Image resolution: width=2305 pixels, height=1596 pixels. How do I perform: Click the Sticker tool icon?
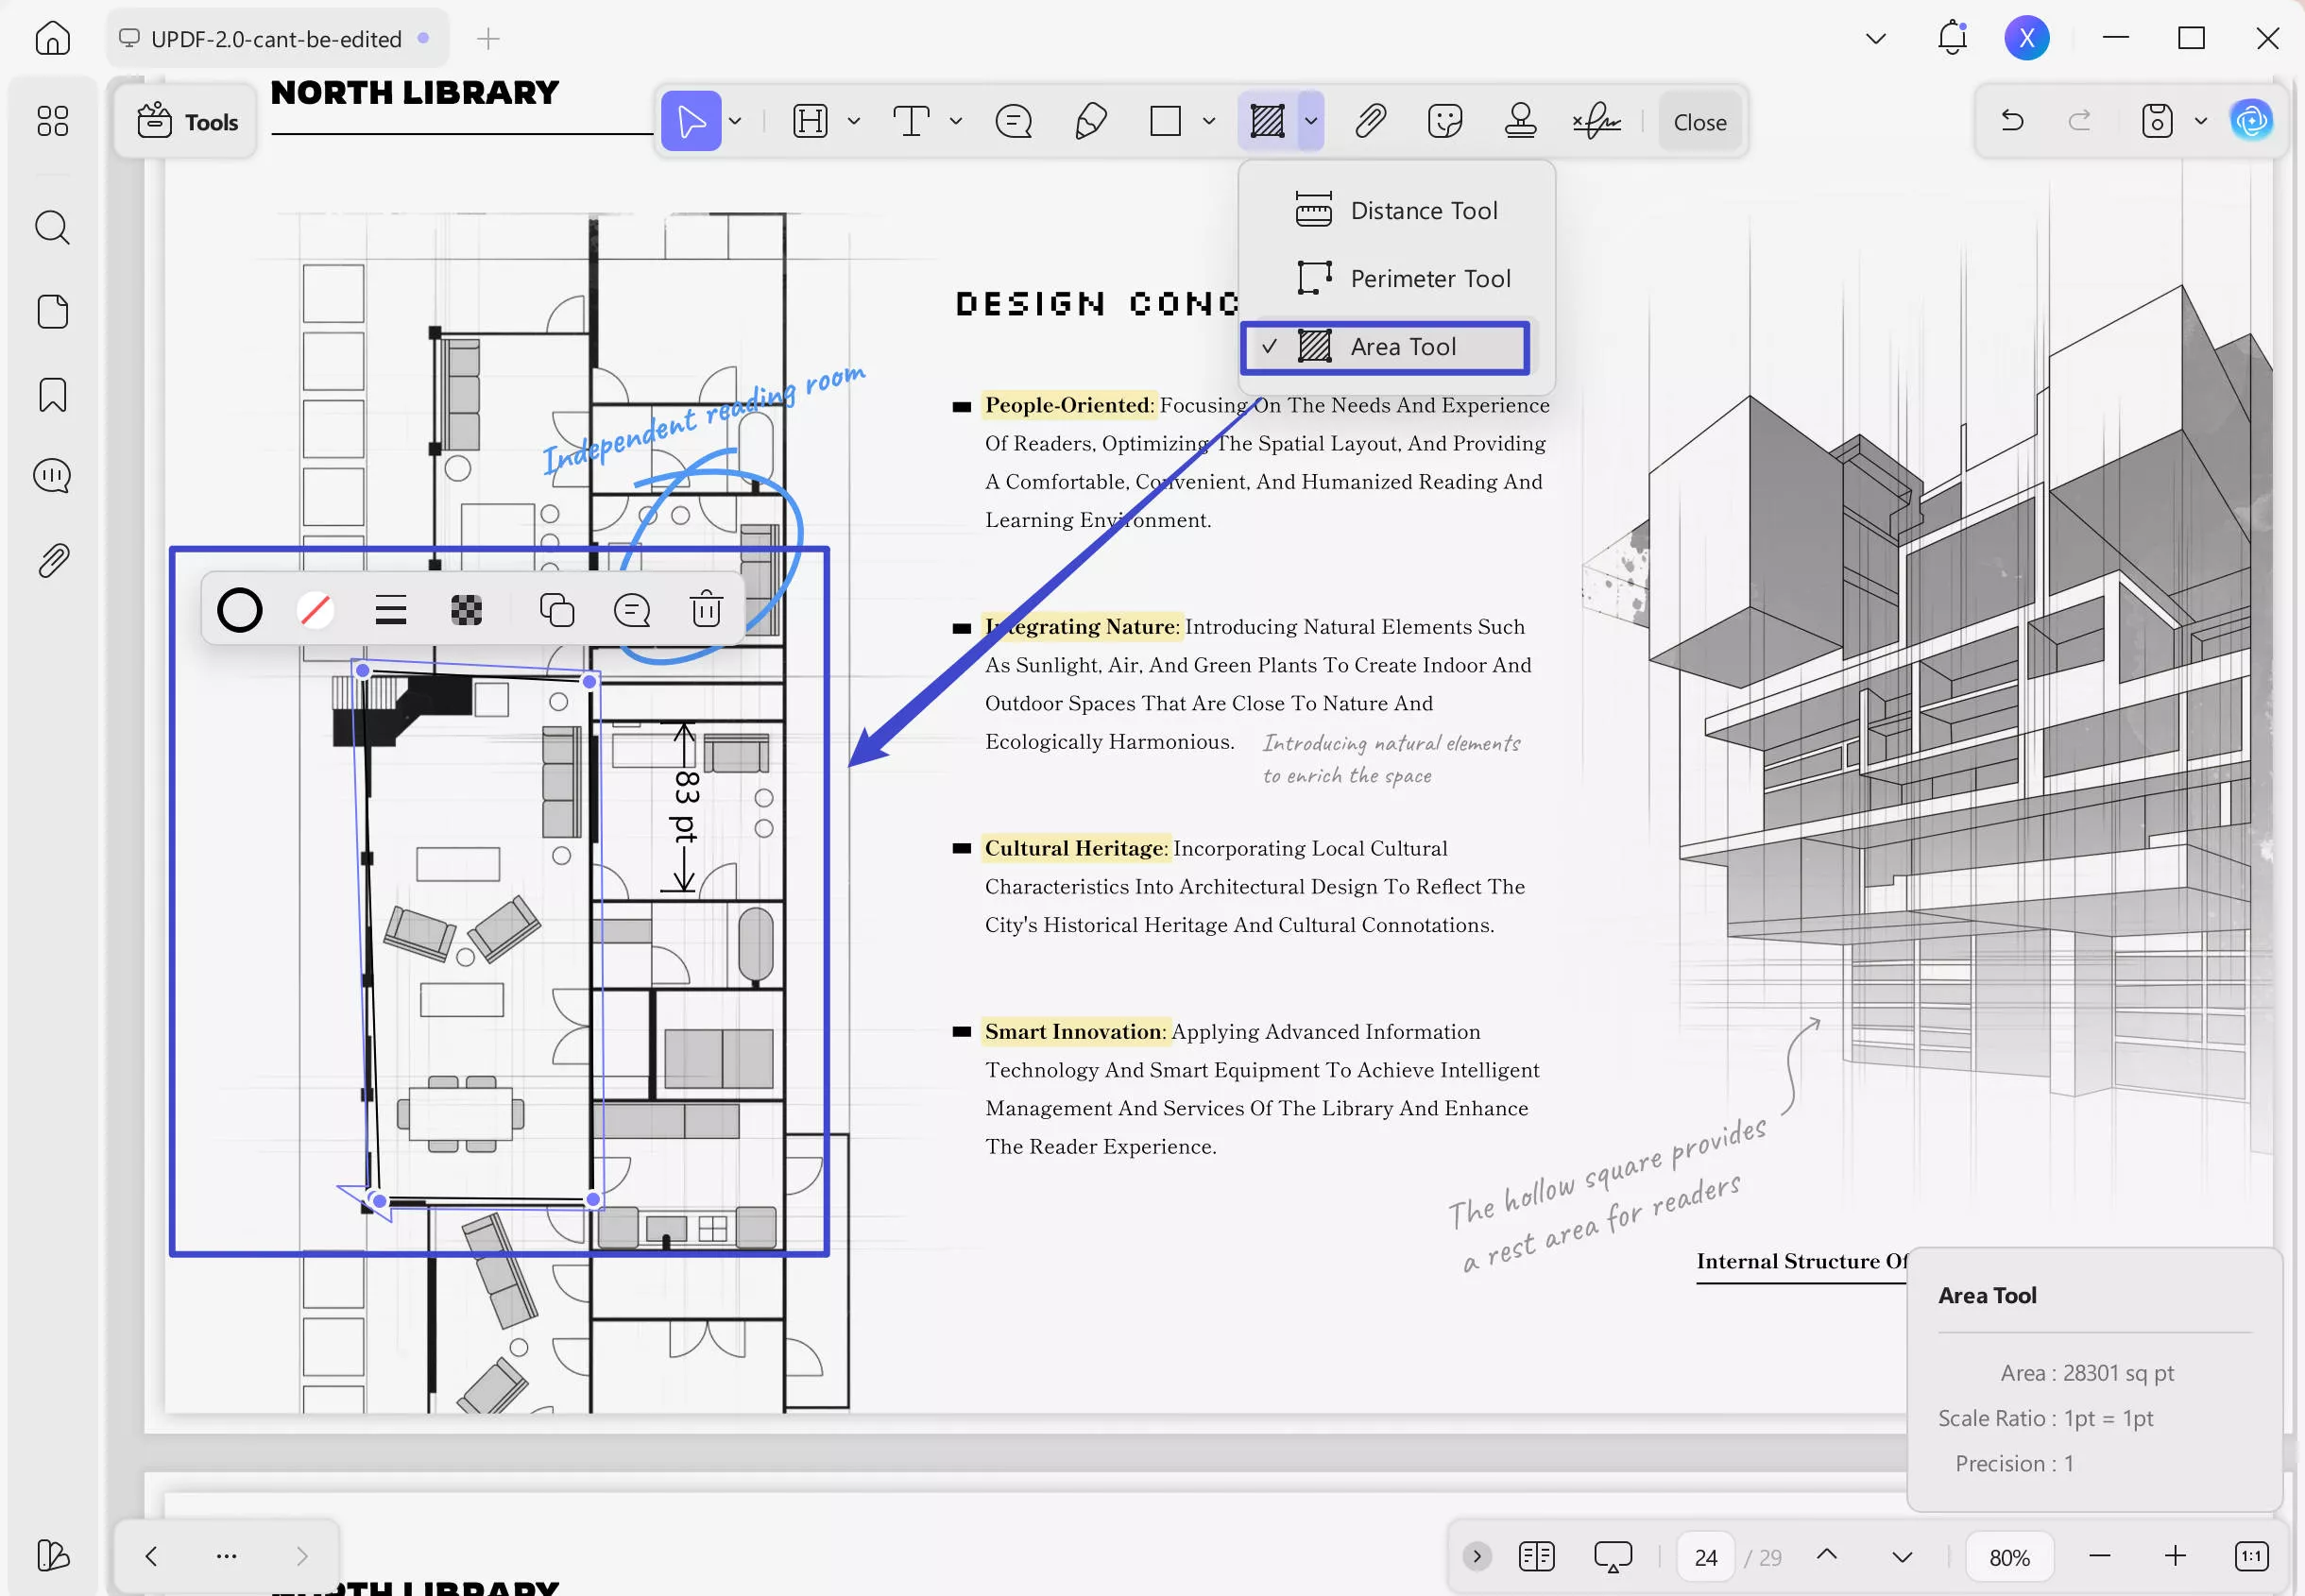[x=1445, y=121]
